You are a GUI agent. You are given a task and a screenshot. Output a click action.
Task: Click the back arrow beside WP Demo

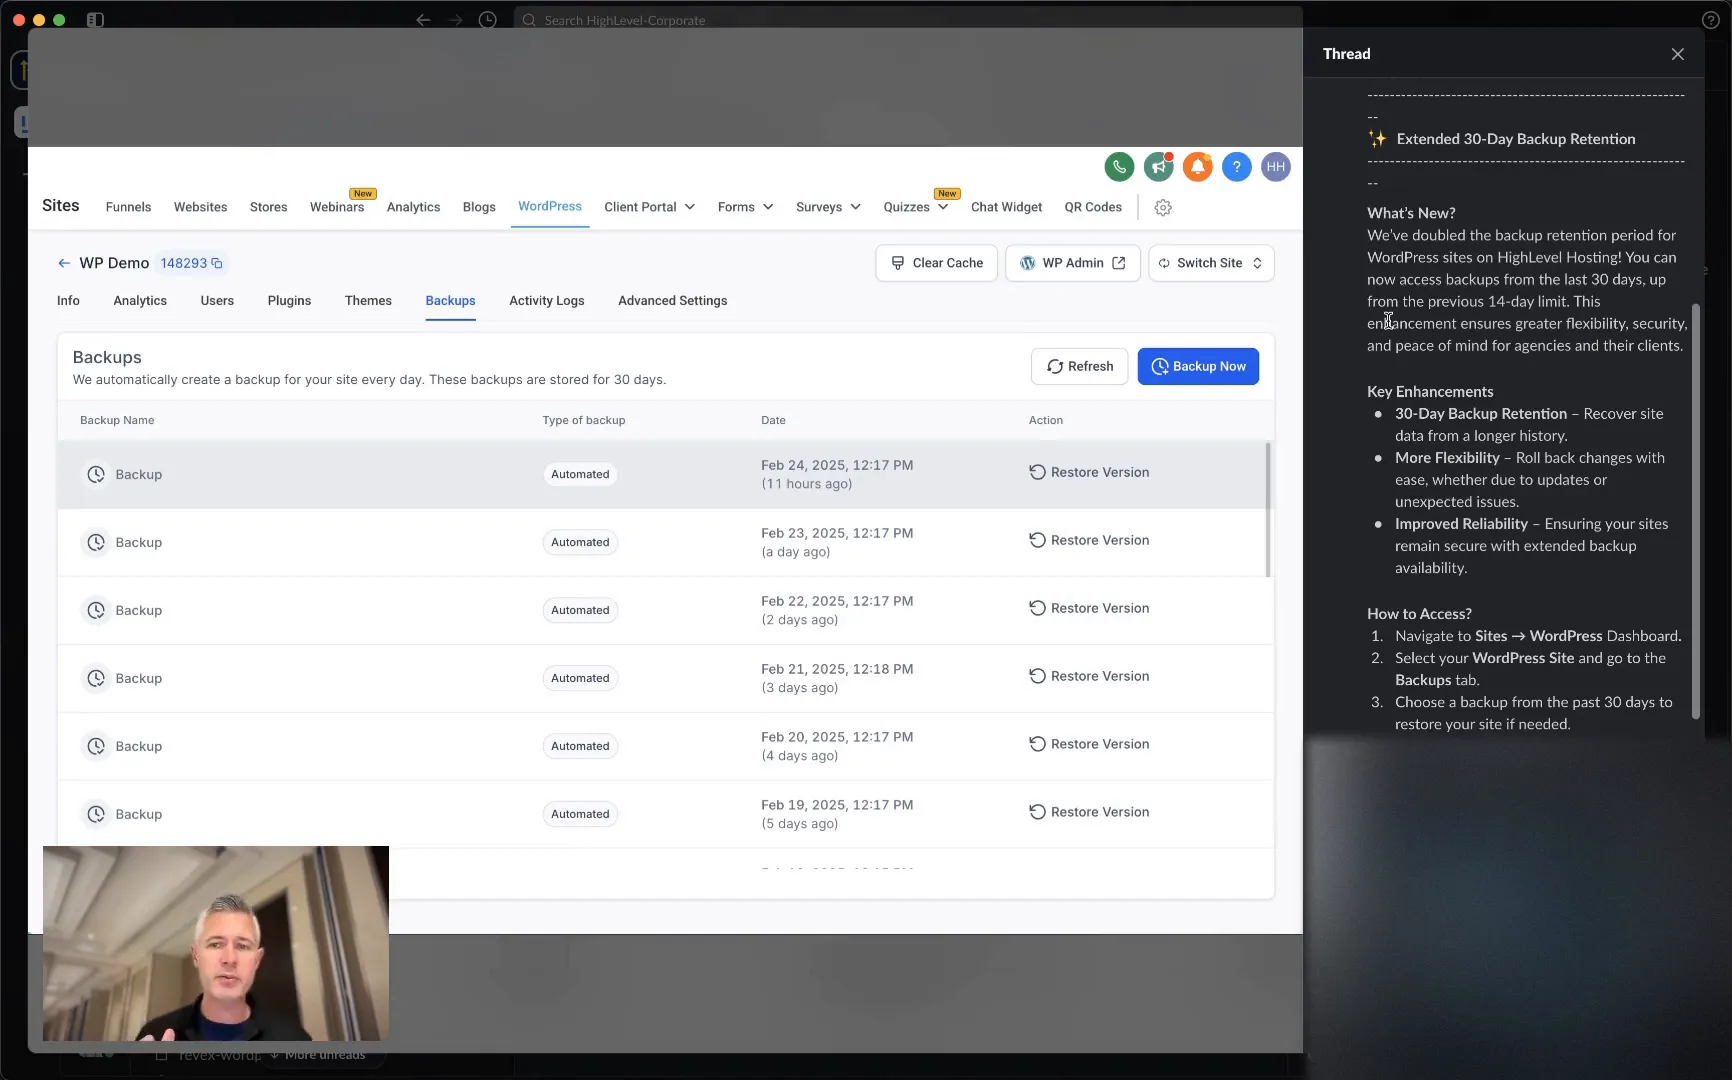[x=64, y=263]
